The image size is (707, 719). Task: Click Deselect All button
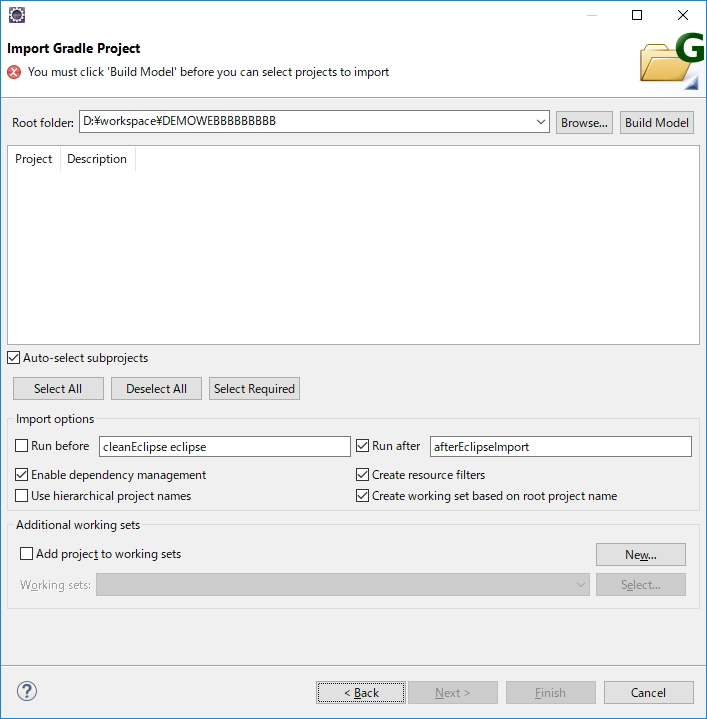click(156, 389)
